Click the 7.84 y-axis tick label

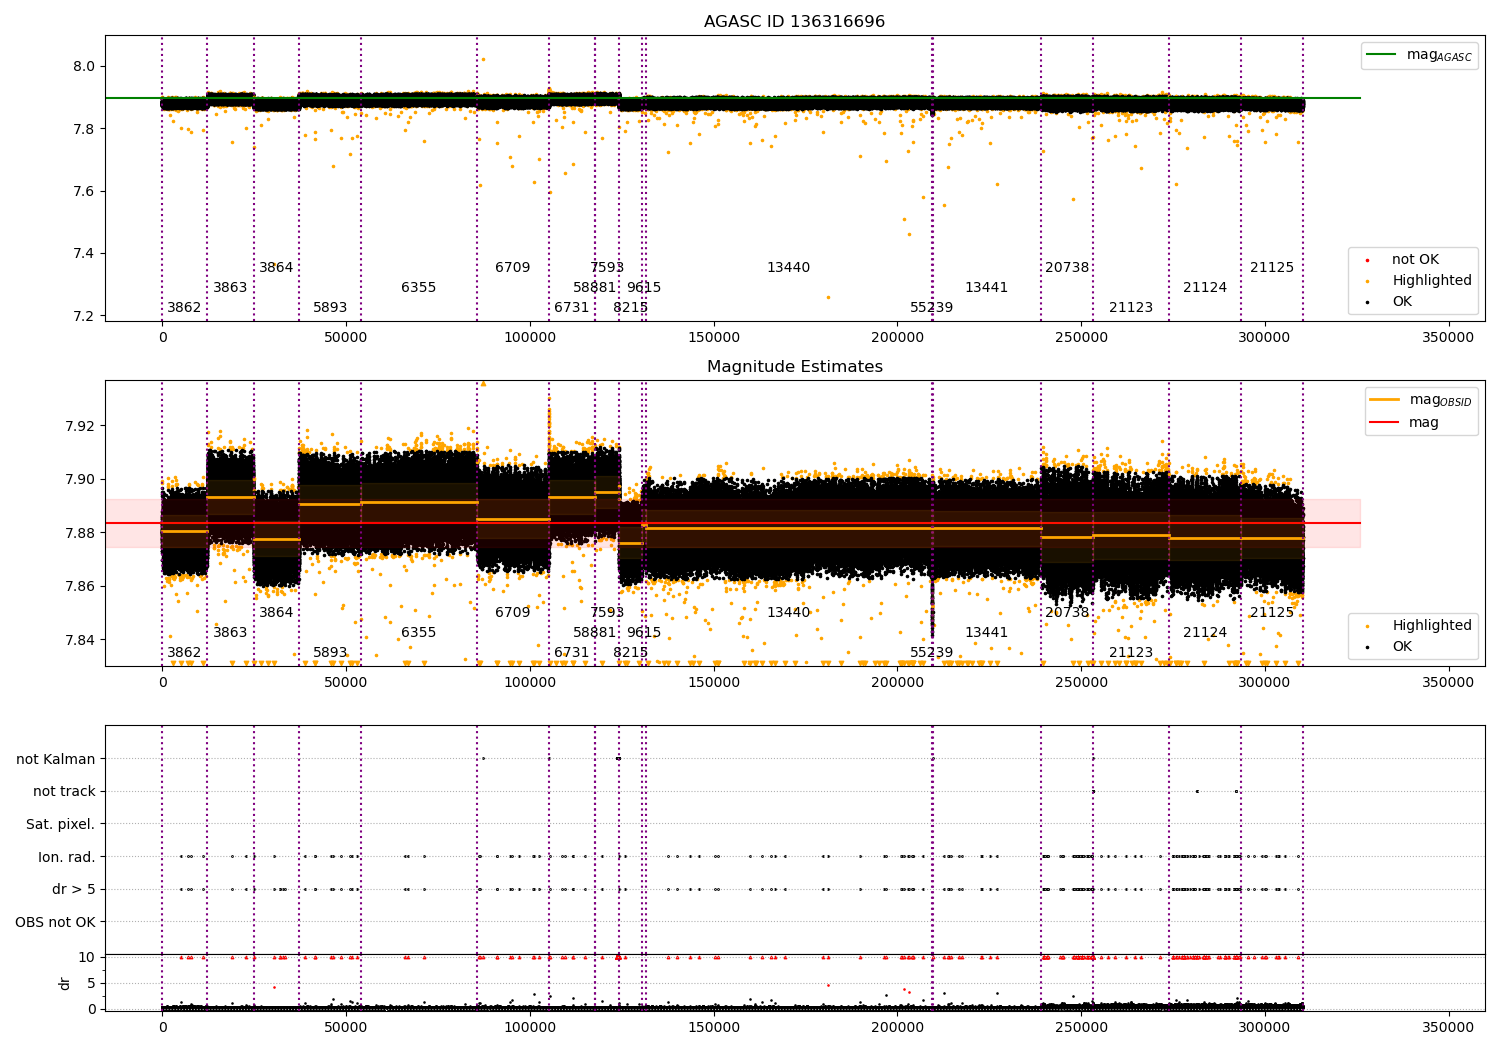click(80, 640)
